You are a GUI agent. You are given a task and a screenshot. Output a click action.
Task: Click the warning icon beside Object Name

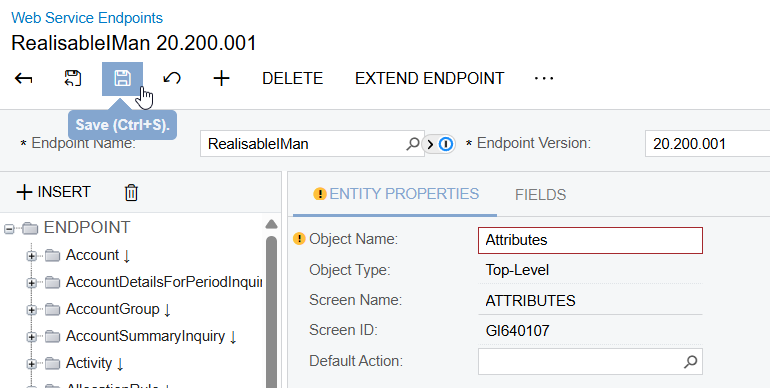(x=299, y=239)
